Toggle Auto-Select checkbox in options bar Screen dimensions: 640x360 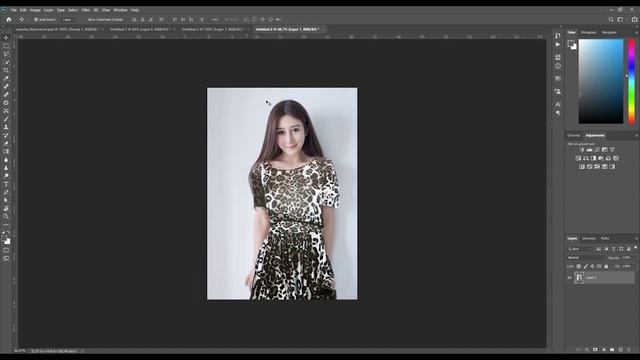pyautogui.click(x=36, y=20)
